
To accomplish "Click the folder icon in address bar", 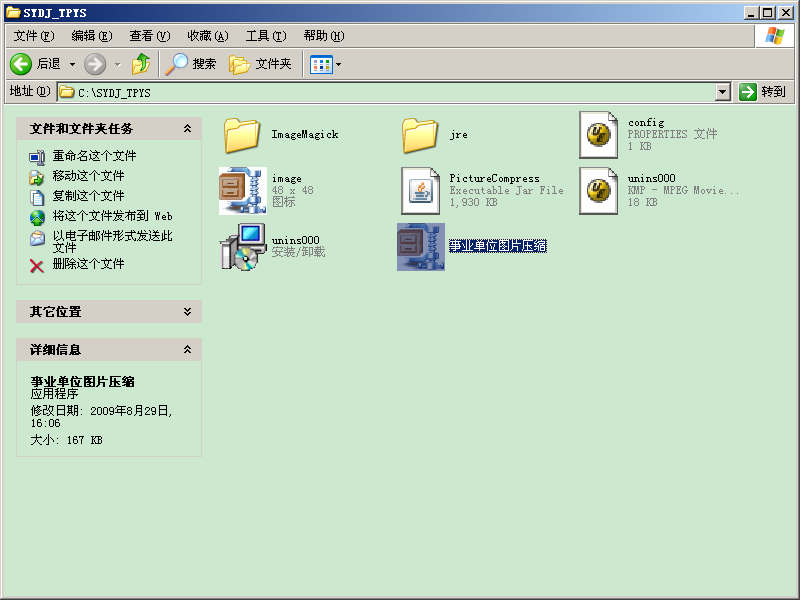I will 67,92.
